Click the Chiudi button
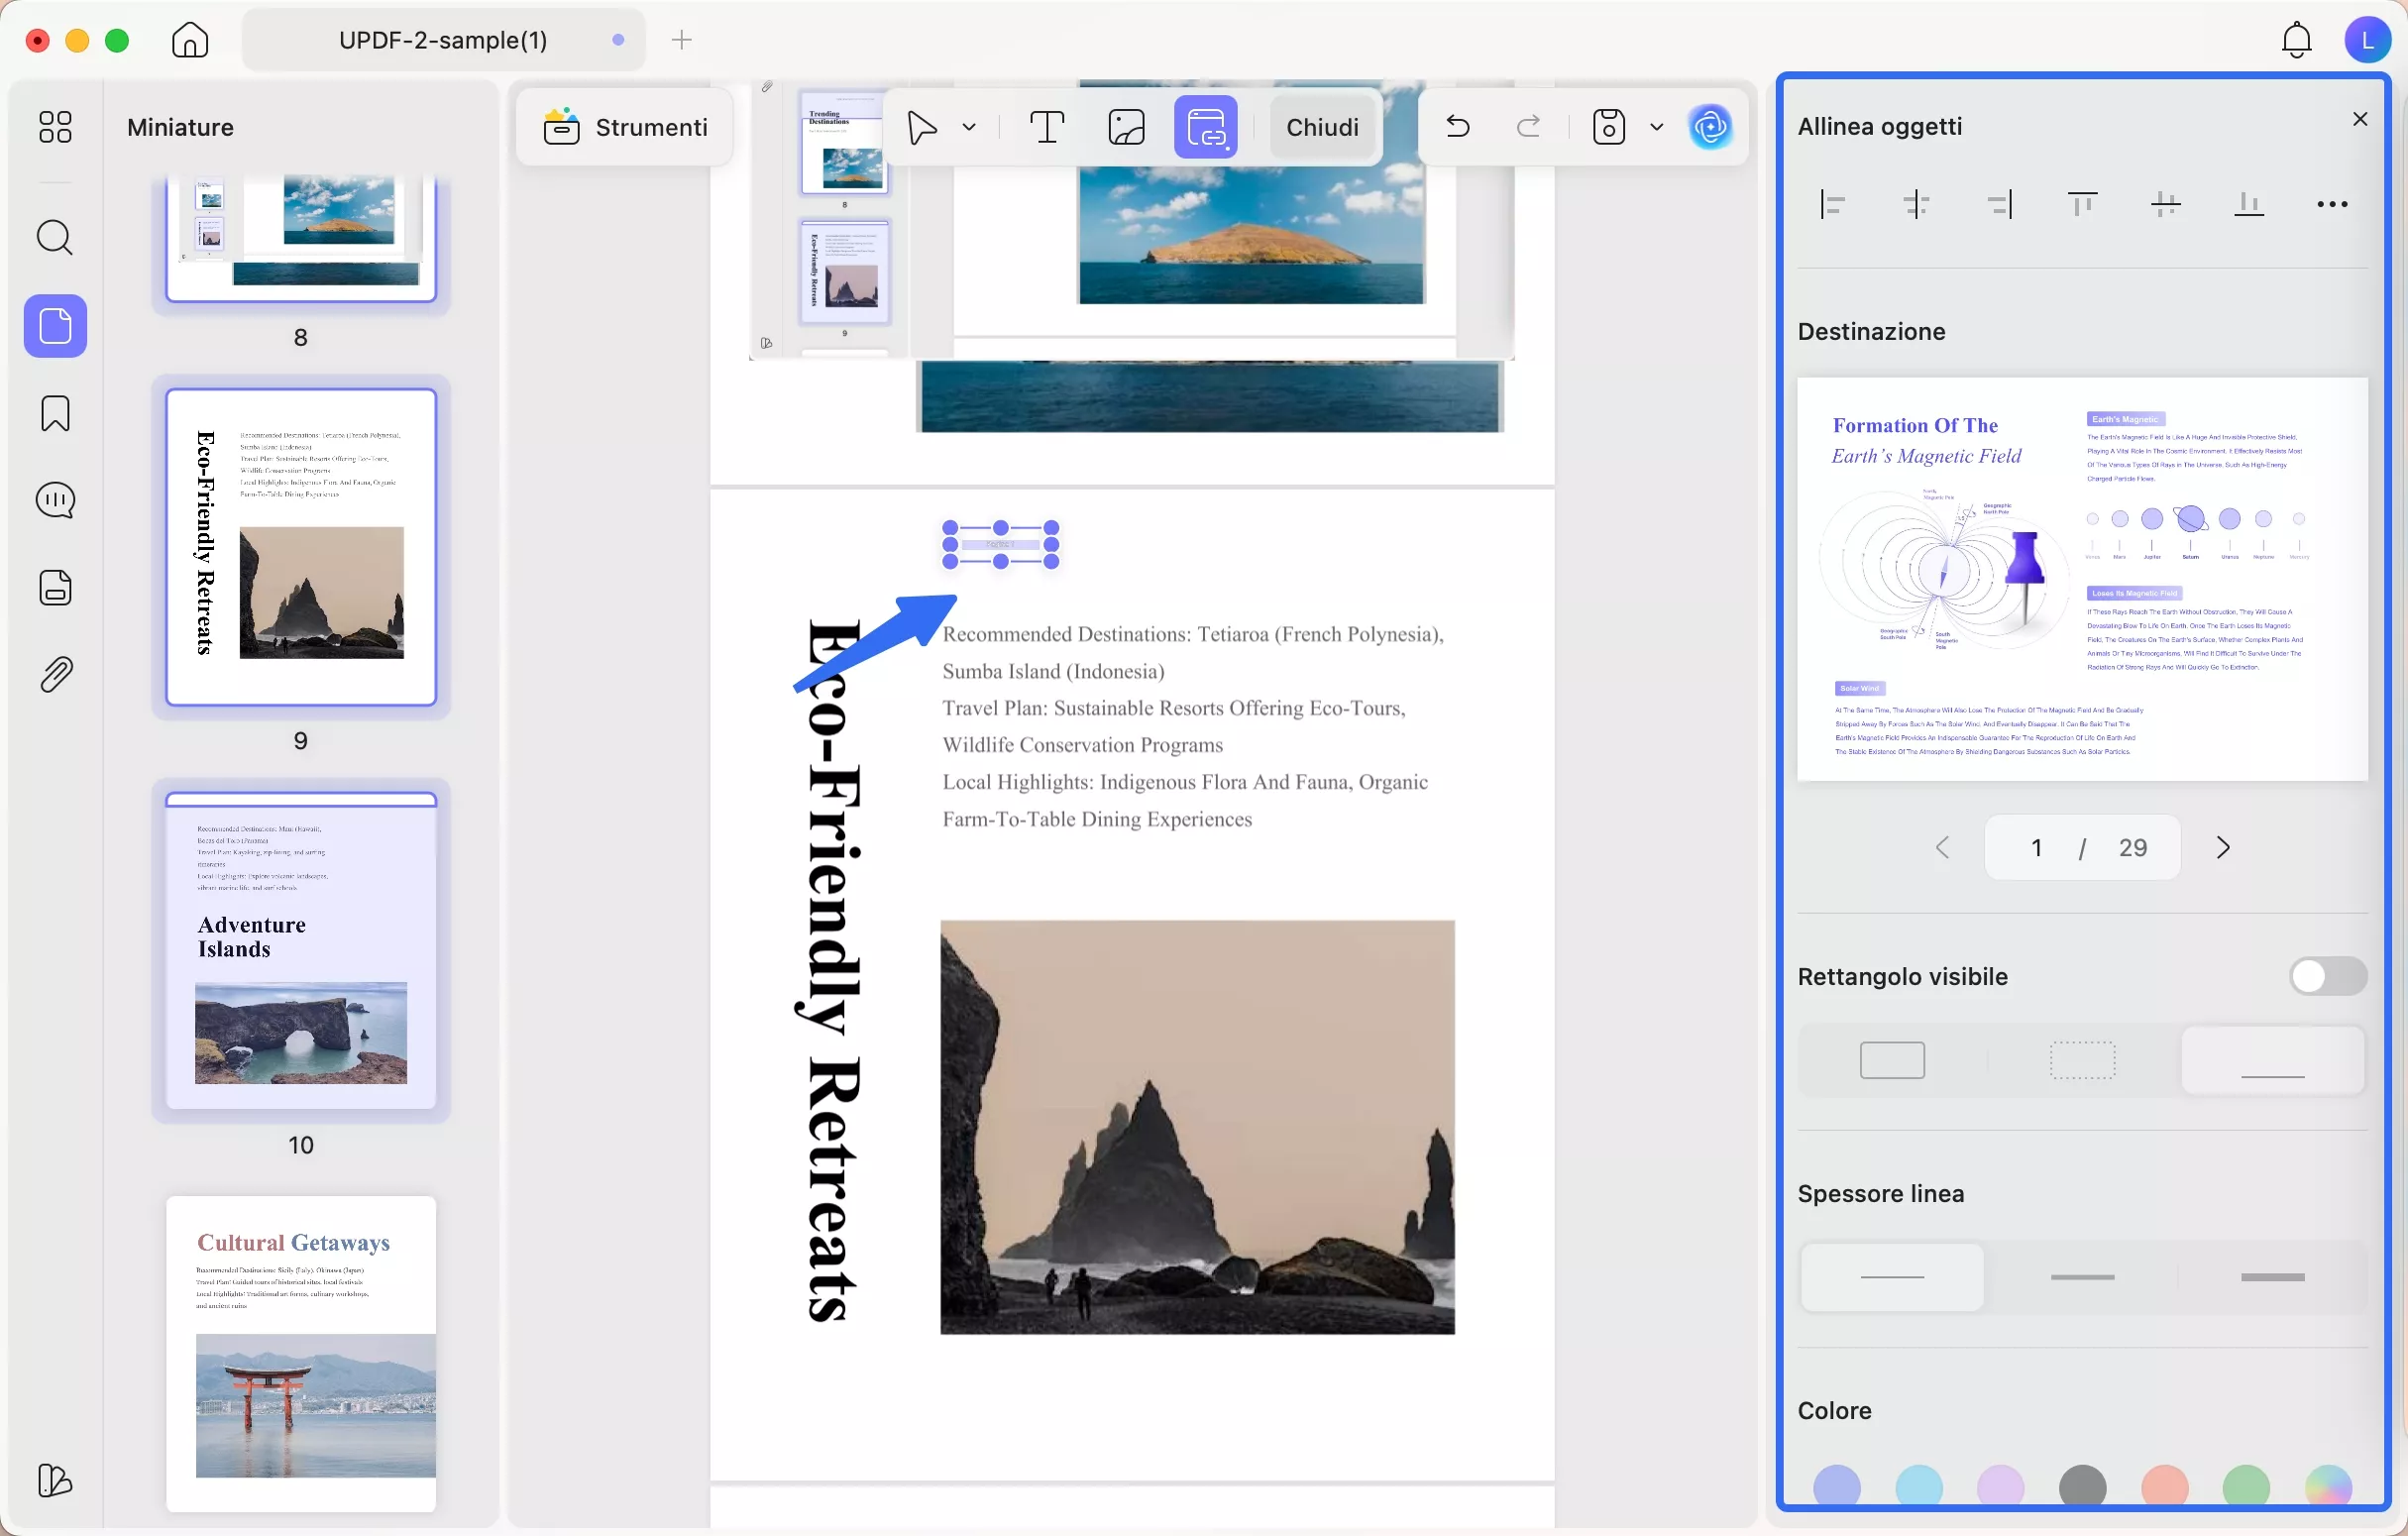 (x=1322, y=127)
